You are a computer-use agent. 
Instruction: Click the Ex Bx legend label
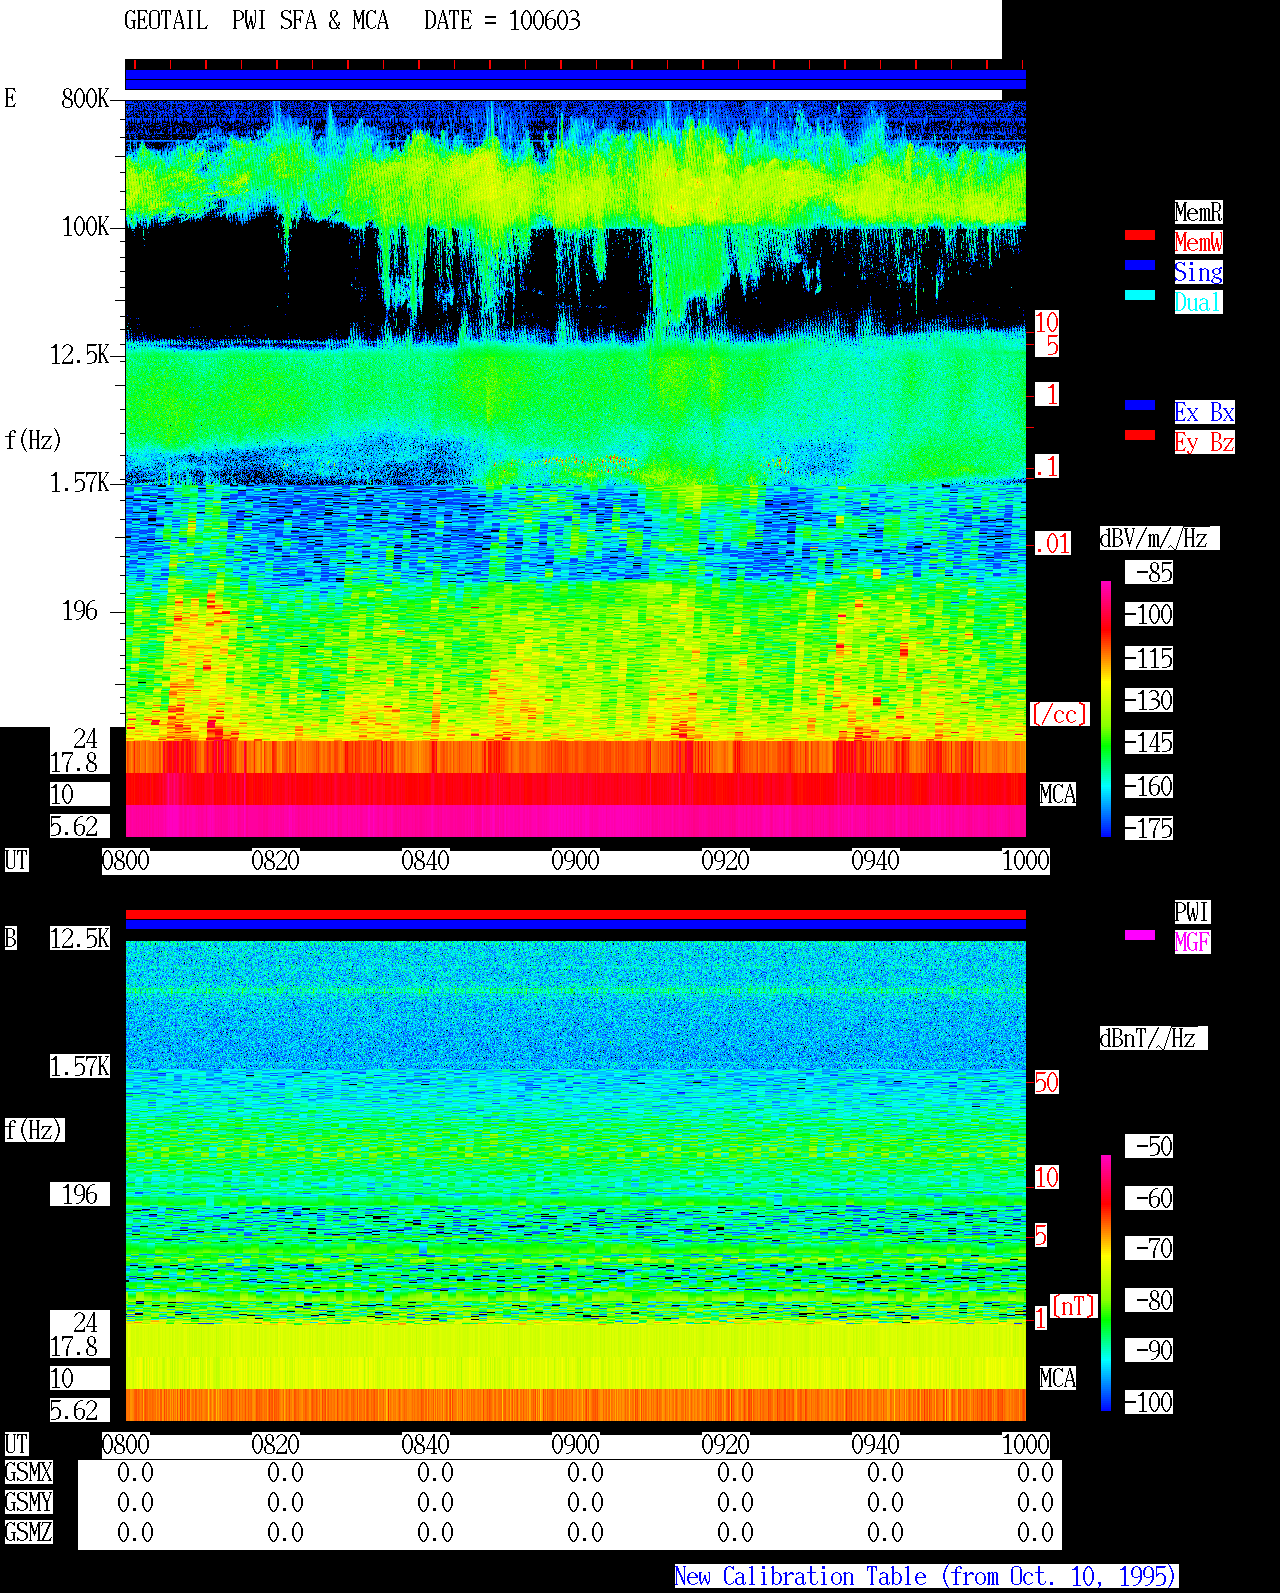1204,412
